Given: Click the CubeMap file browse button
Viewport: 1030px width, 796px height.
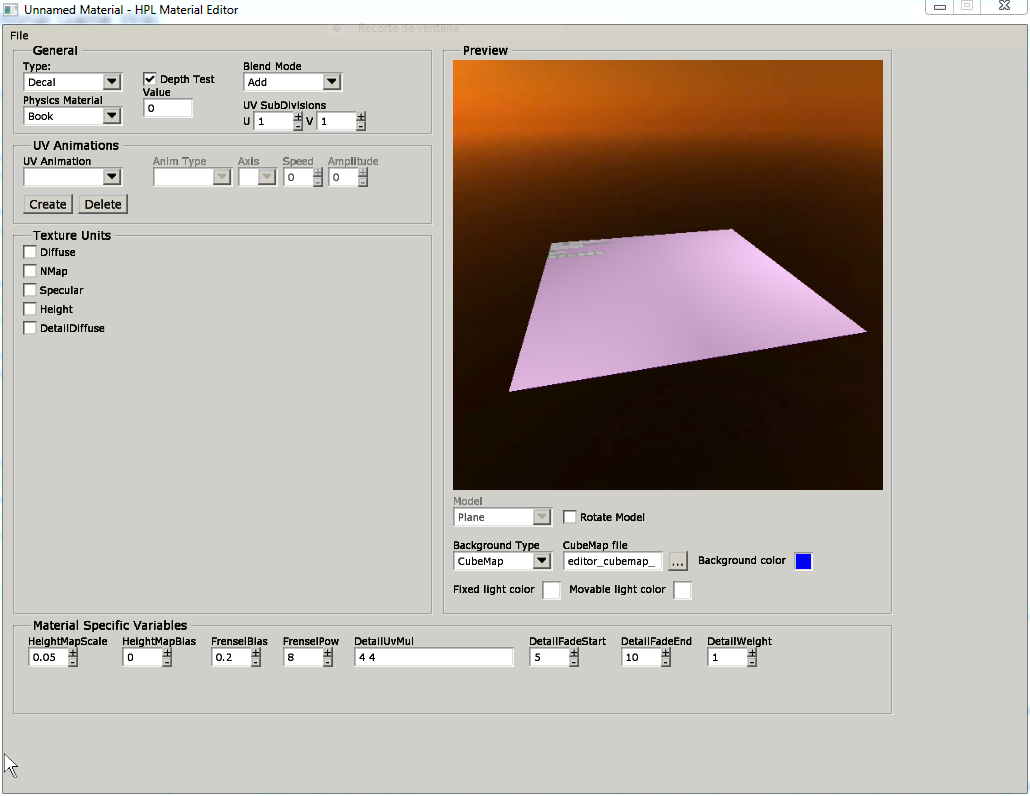Looking at the screenshot, I should point(678,561).
